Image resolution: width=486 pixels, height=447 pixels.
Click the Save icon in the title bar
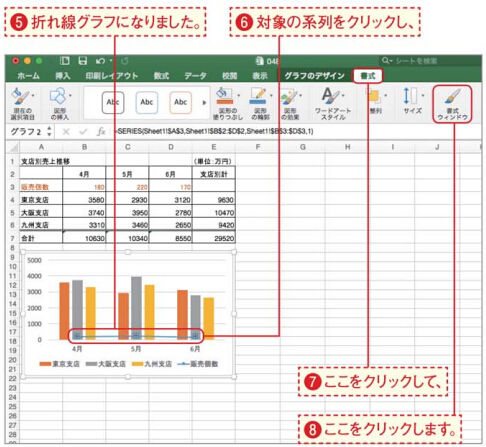[x=82, y=61]
